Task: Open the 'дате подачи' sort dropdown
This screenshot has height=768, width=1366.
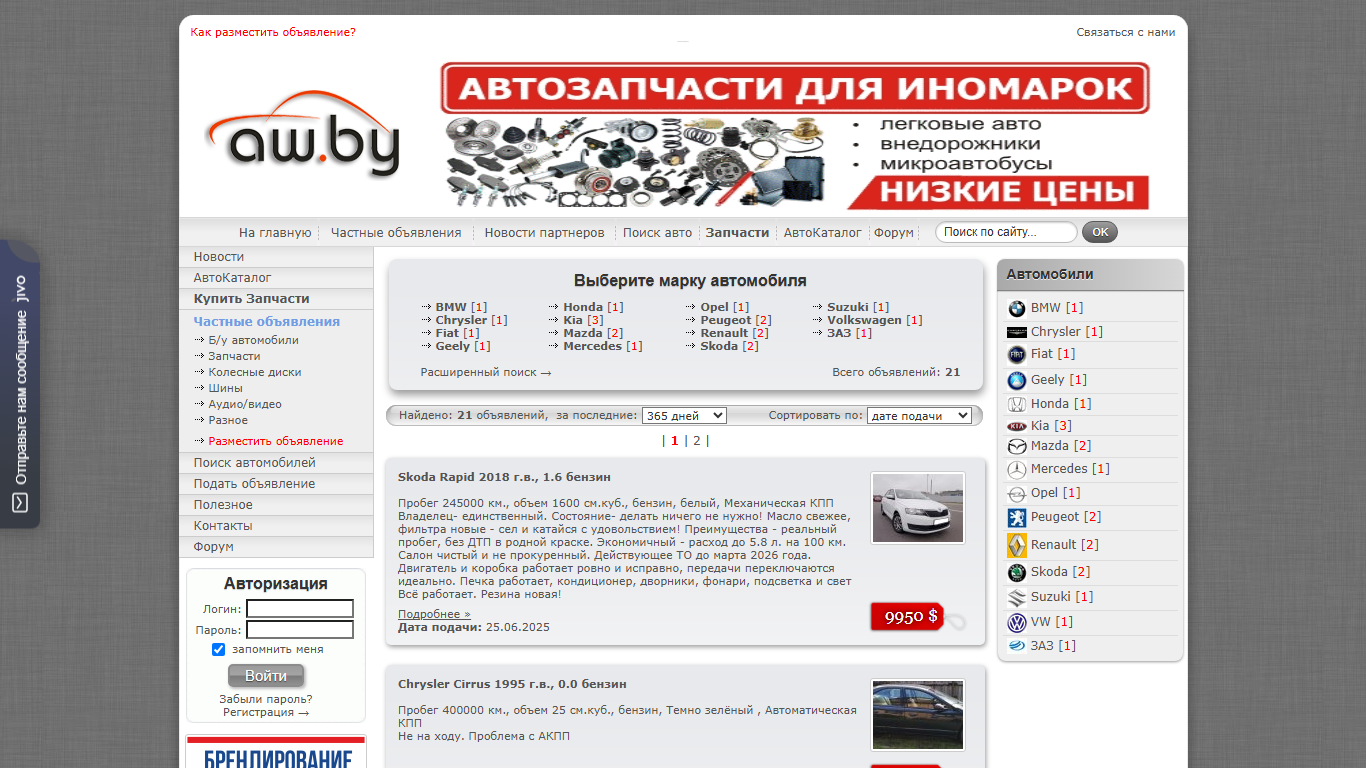Action: pyautogui.click(x=919, y=416)
